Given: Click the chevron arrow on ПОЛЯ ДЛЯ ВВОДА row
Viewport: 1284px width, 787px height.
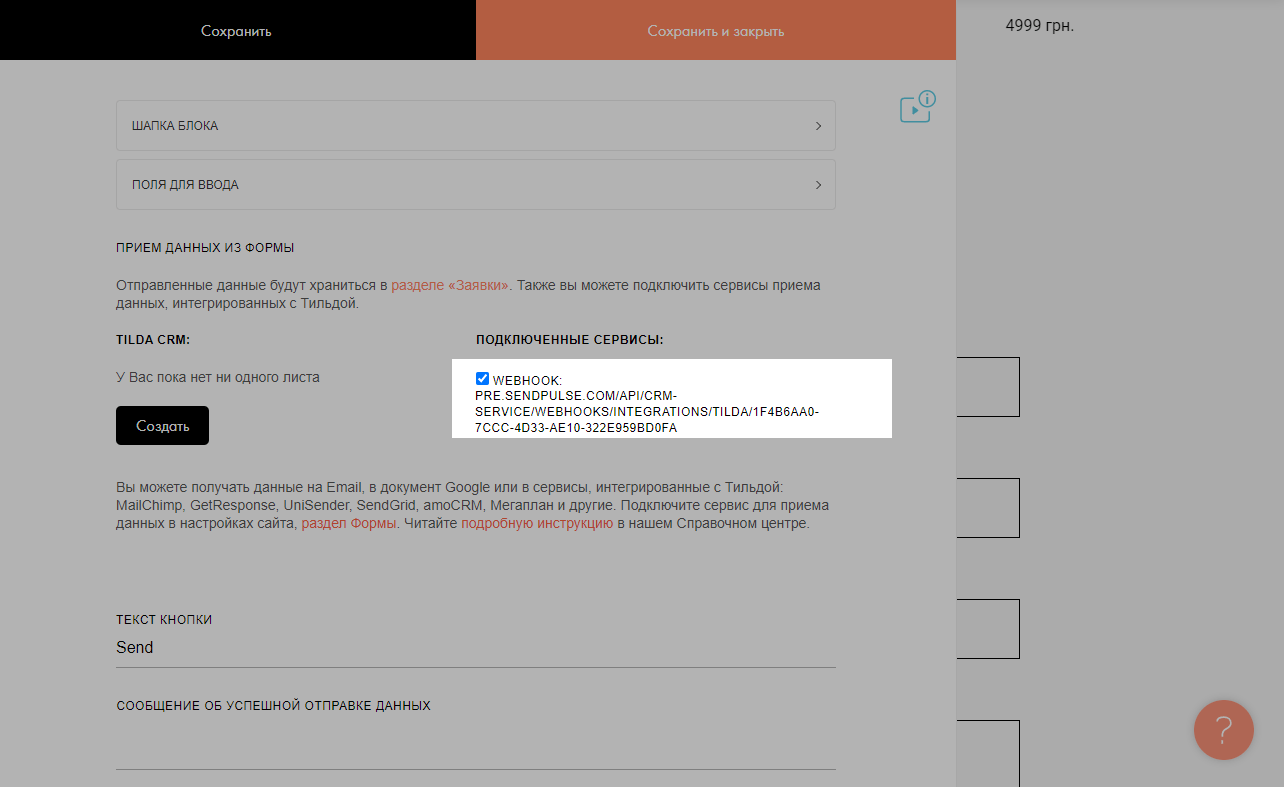Looking at the screenshot, I should [x=818, y=185].
